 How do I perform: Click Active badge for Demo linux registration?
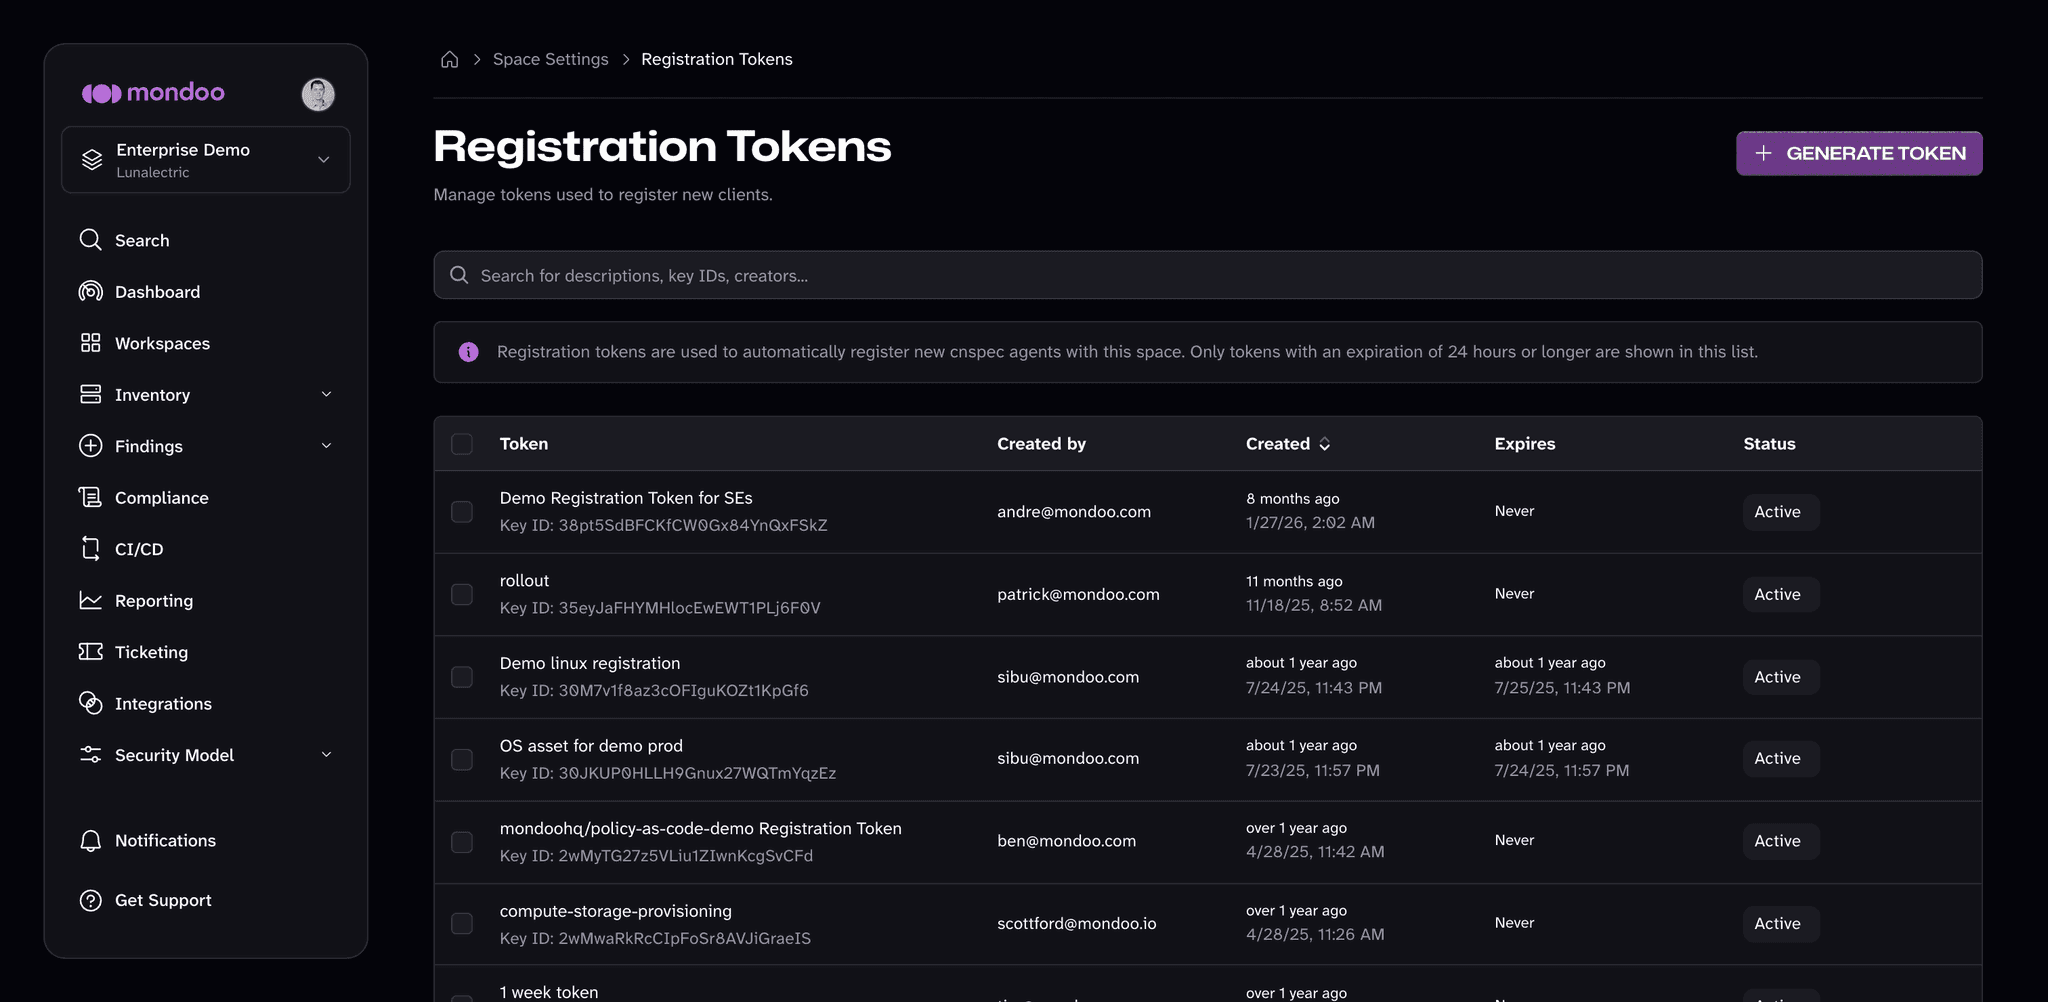coord(1781,677)
